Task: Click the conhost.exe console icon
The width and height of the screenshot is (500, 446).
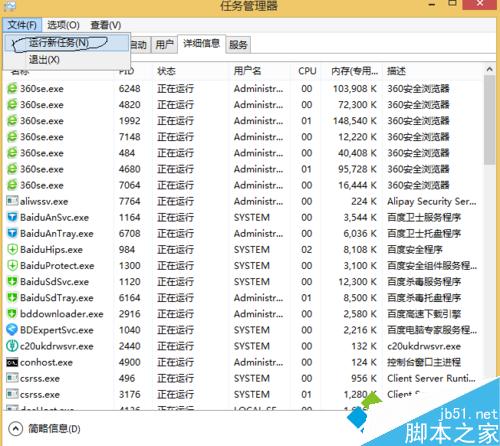Action: pos(12,362)
